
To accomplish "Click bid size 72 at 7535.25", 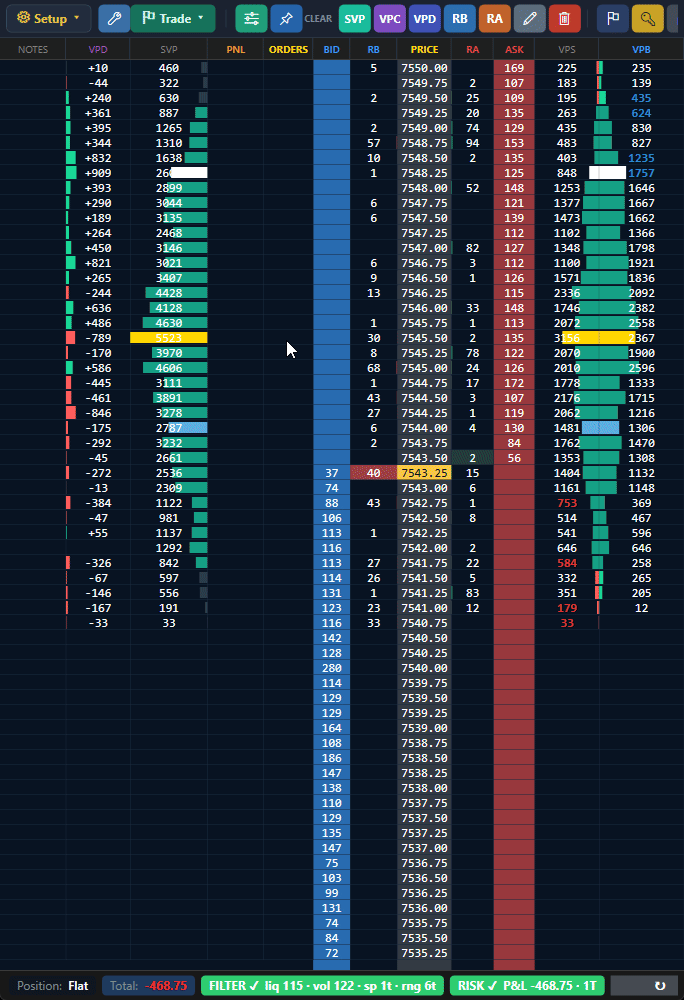I will [x=331, y=953].
